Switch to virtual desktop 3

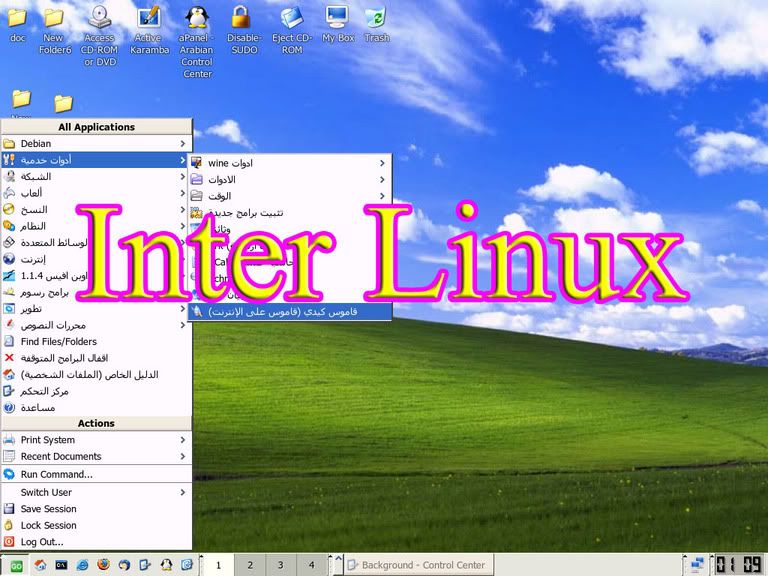(x=280, y=565)
